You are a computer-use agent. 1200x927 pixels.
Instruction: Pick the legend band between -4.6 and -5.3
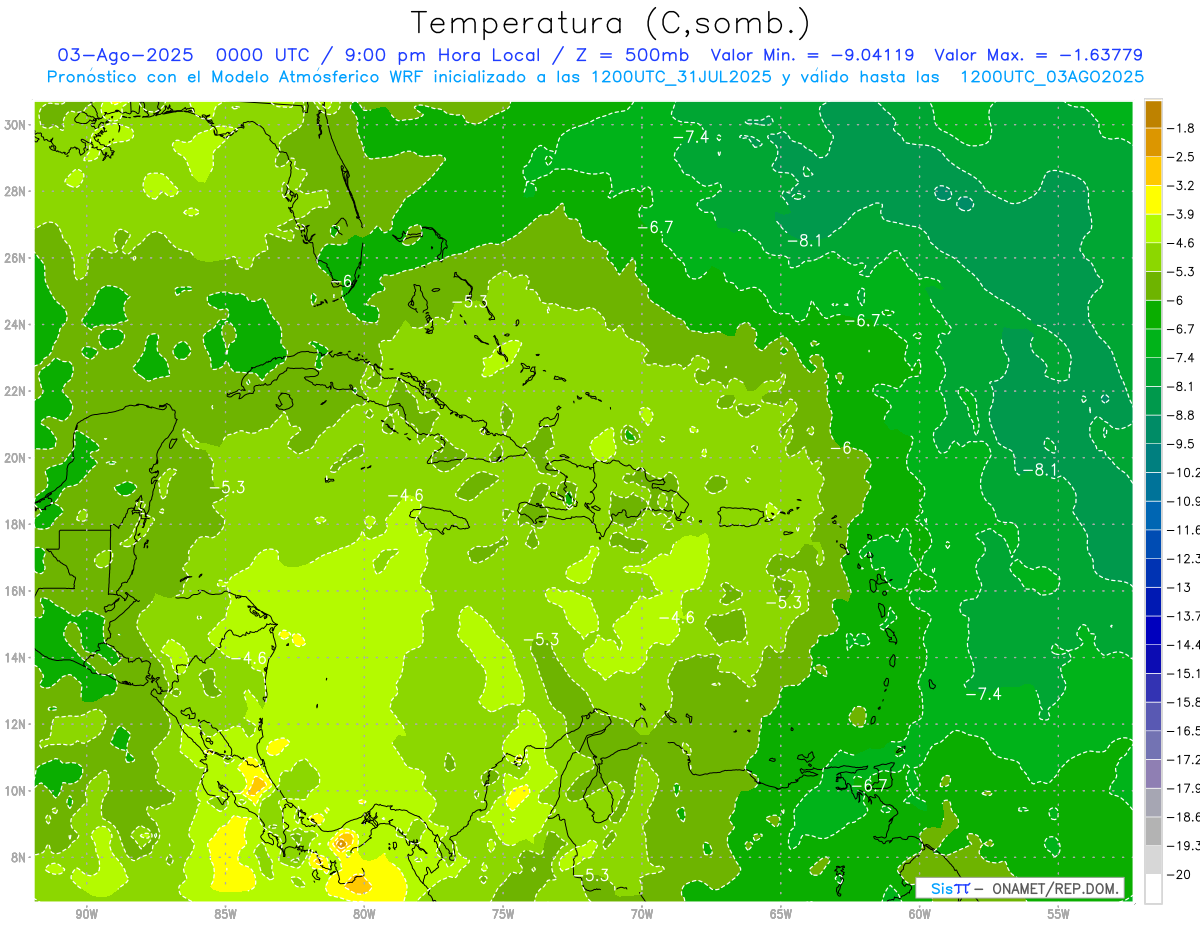(1153, 257)
